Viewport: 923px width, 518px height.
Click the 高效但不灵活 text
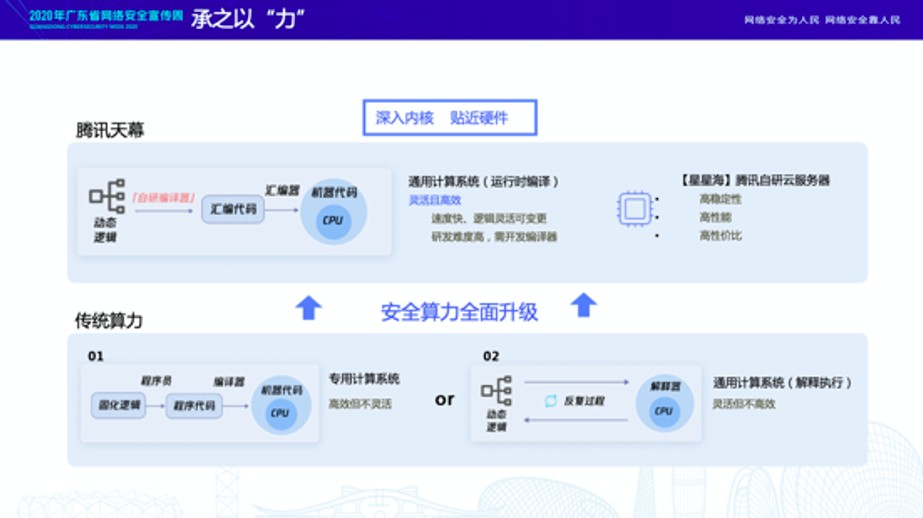[x=360, y=404]
